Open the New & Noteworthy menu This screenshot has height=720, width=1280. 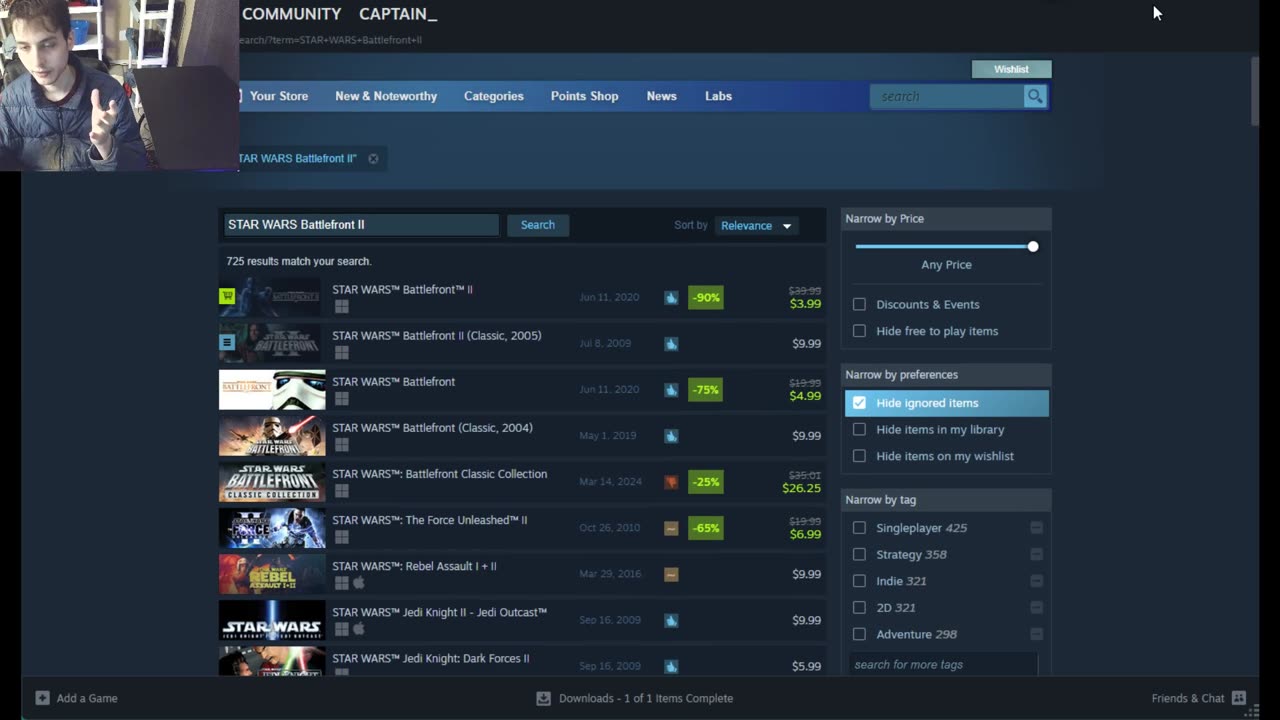coord(386,96)
